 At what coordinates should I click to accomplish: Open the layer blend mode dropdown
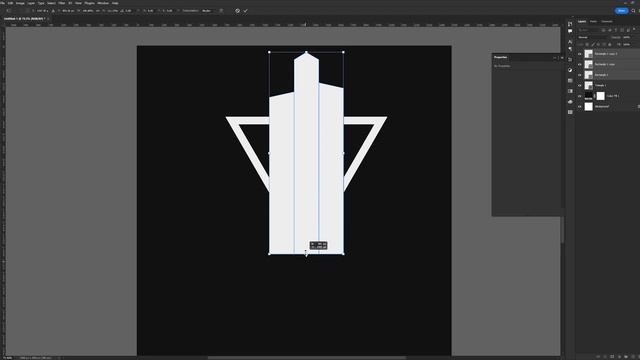tap(592, 37)
